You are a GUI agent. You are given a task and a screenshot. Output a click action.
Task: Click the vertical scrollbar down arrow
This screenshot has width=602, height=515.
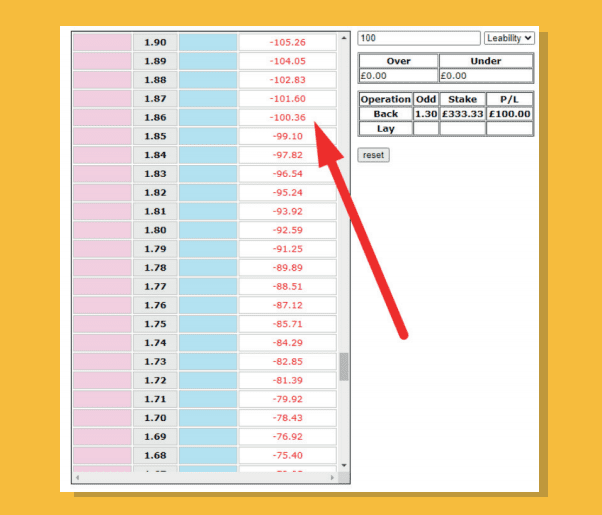click(x=344, y=465)
